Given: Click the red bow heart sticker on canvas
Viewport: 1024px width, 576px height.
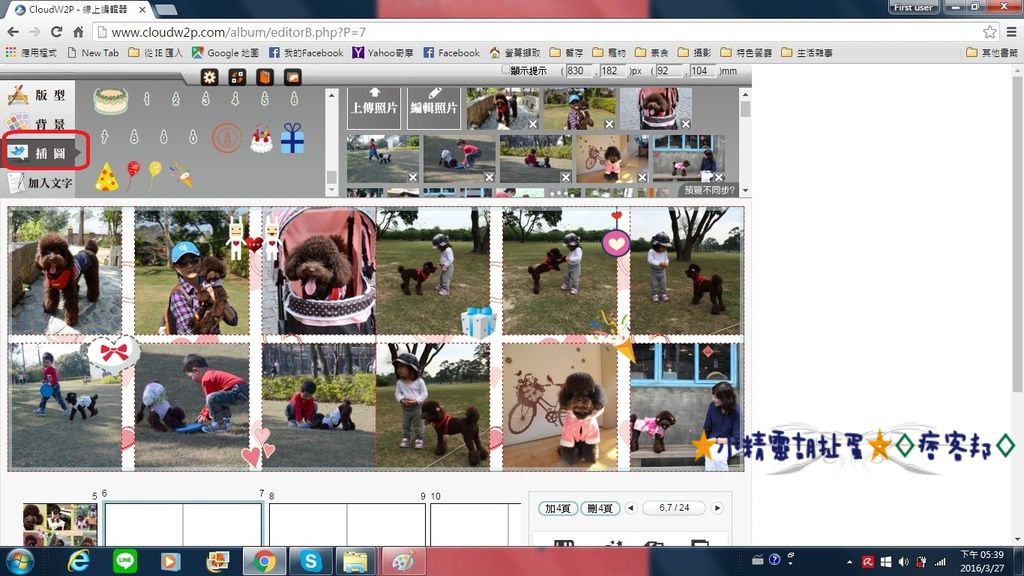Looking at the screenshot, I should pyautogui.click(x=114, y=354).
